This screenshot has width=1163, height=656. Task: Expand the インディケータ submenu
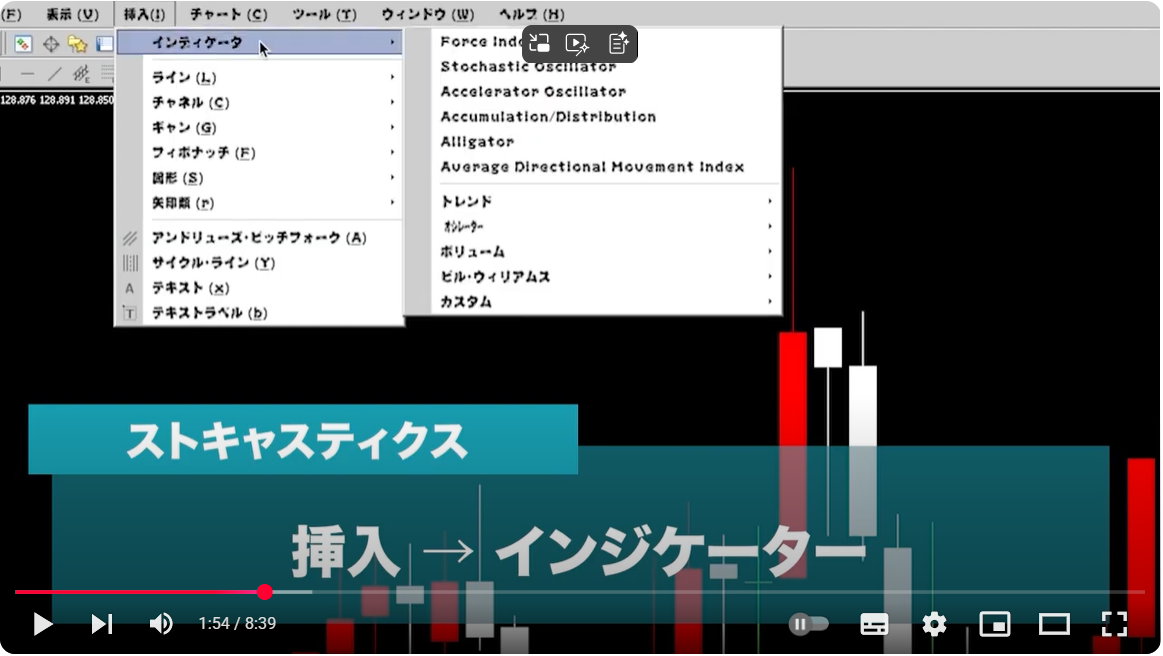click(x=260, y=42)
